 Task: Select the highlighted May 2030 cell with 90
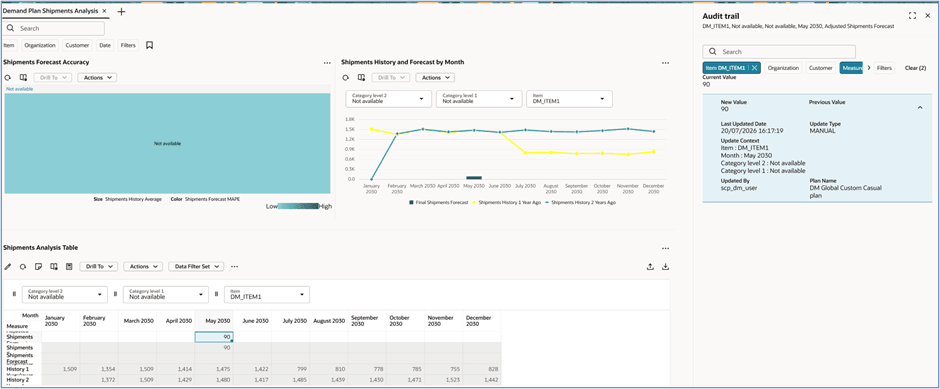pyautogui.click(x=214, y=337)
